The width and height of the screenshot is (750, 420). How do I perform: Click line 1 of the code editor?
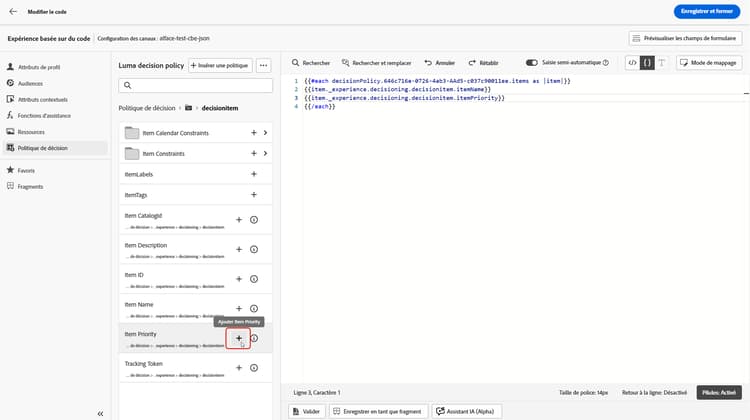point(437,81)
